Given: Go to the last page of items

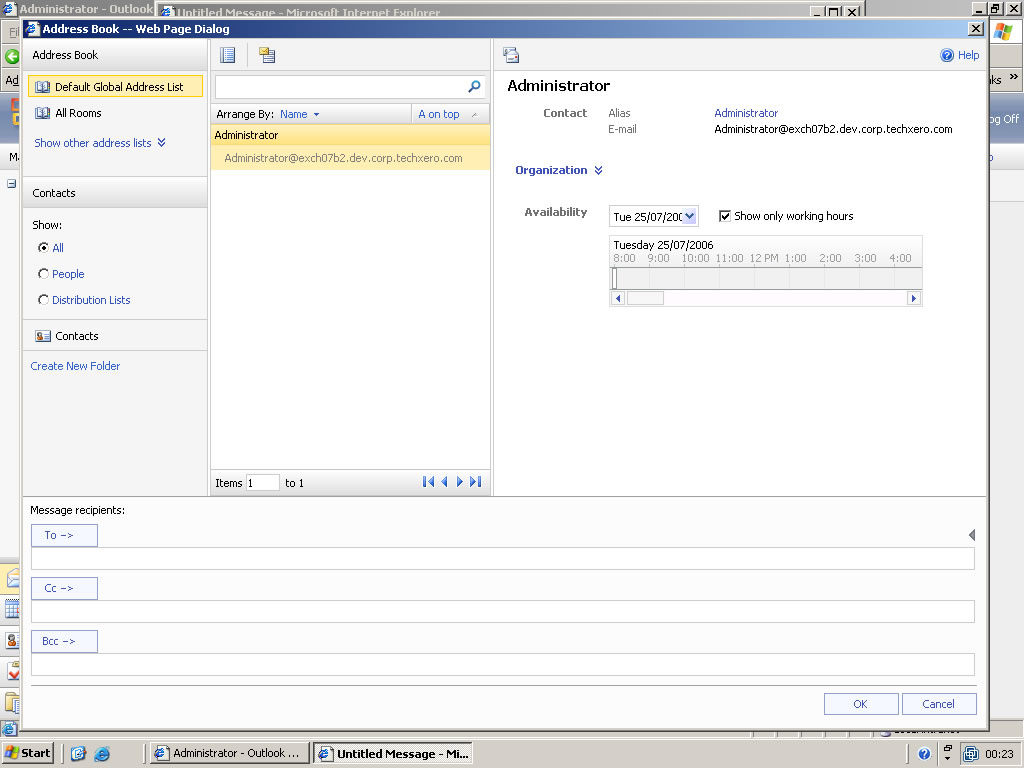Looking at the screenshot, I should coord(476,482).
